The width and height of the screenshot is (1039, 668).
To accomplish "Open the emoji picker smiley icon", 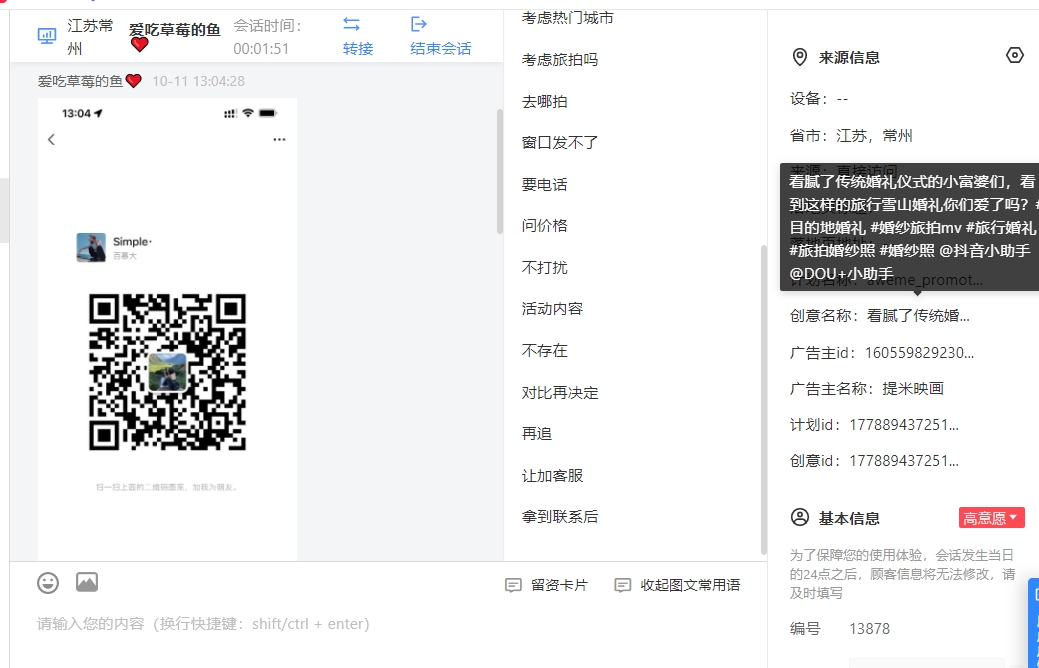I will pos(48,583).
